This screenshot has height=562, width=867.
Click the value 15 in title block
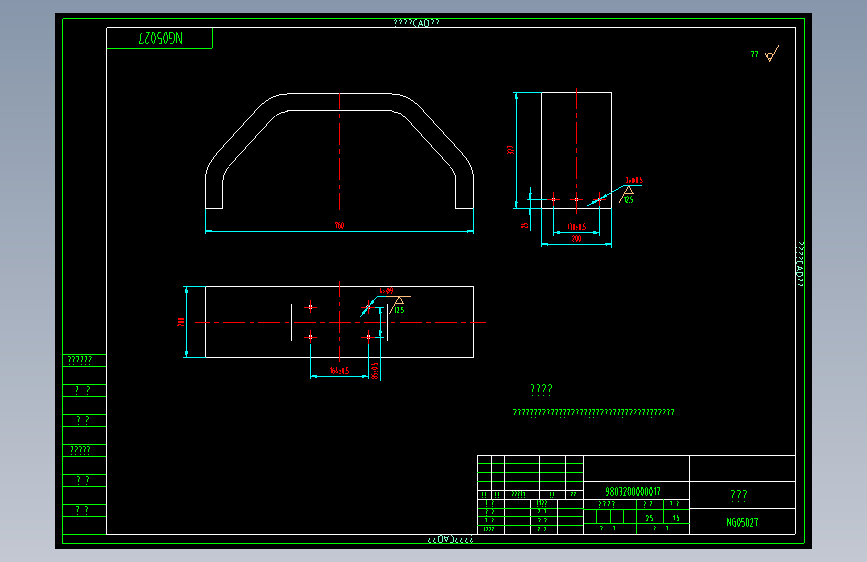676,518
